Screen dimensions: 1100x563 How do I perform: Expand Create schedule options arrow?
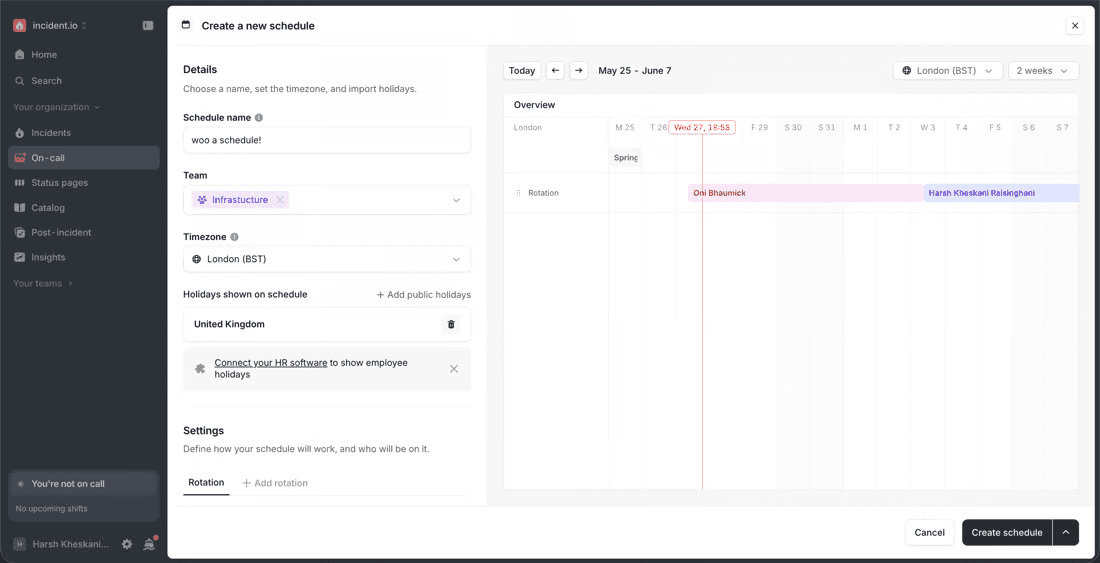click(1066, 533)
